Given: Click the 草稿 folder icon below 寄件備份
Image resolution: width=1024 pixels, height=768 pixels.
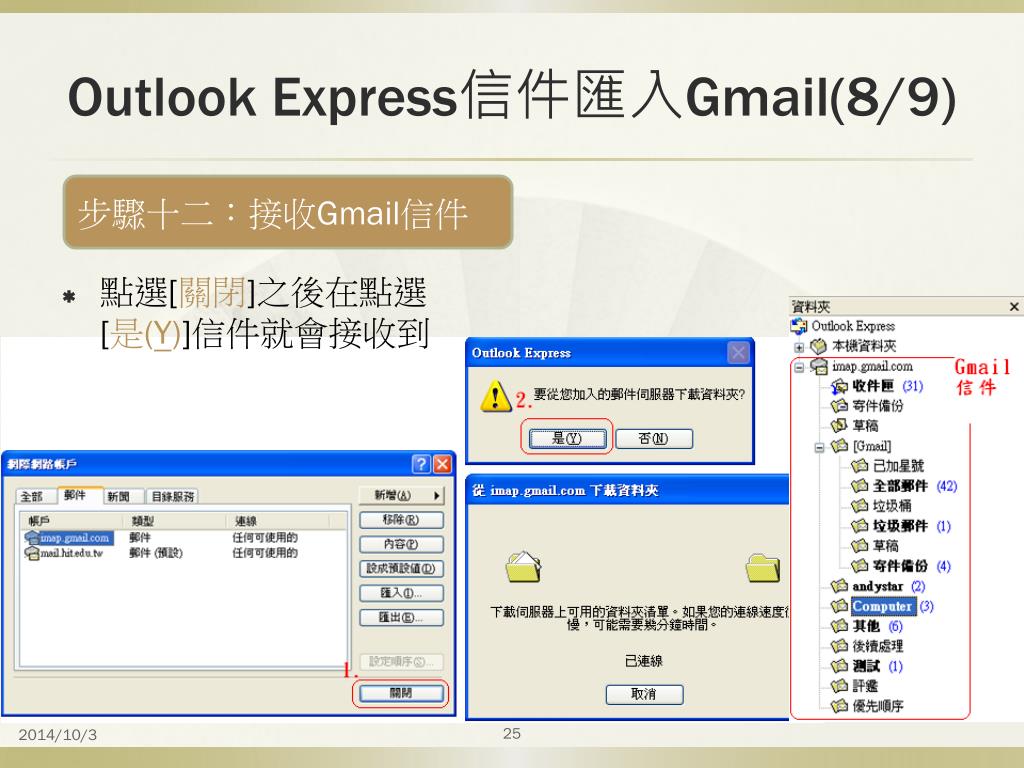Looking at the screenshot, I should (839, 426).
